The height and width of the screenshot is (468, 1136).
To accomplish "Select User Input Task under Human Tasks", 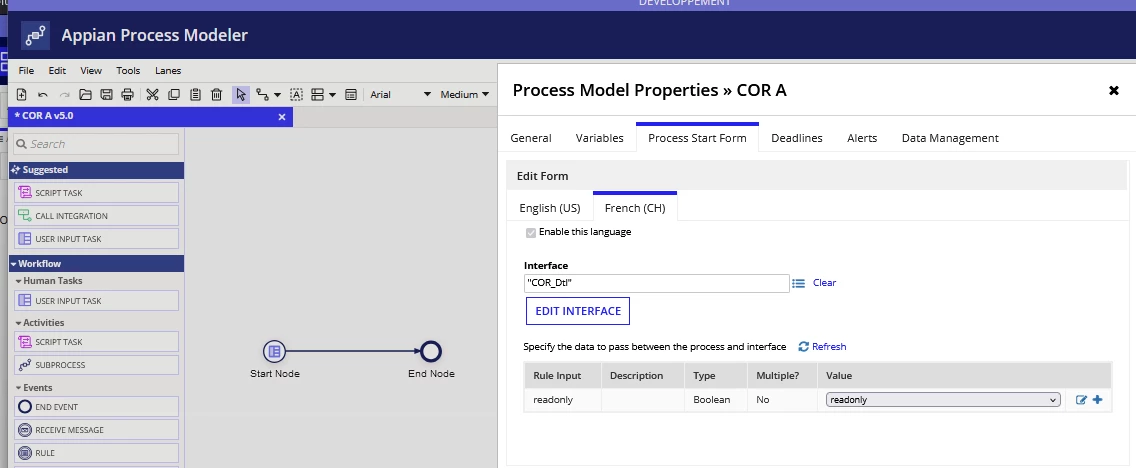I will click(96, 301).
